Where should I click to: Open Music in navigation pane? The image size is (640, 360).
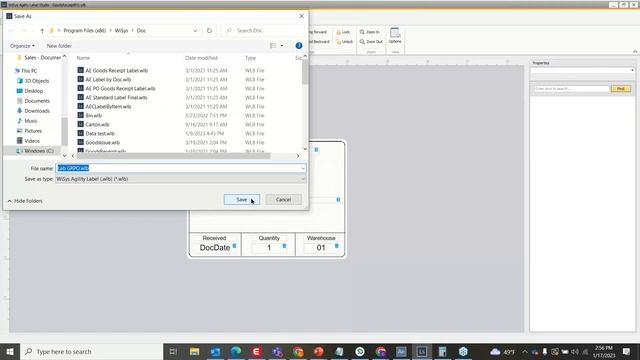(31, 121)
